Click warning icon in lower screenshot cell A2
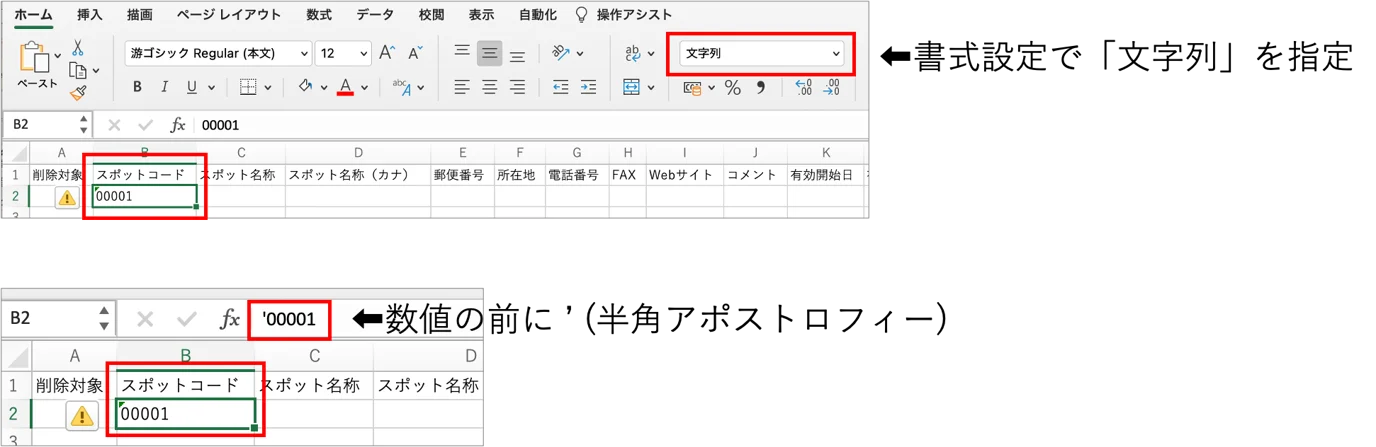 82,415
